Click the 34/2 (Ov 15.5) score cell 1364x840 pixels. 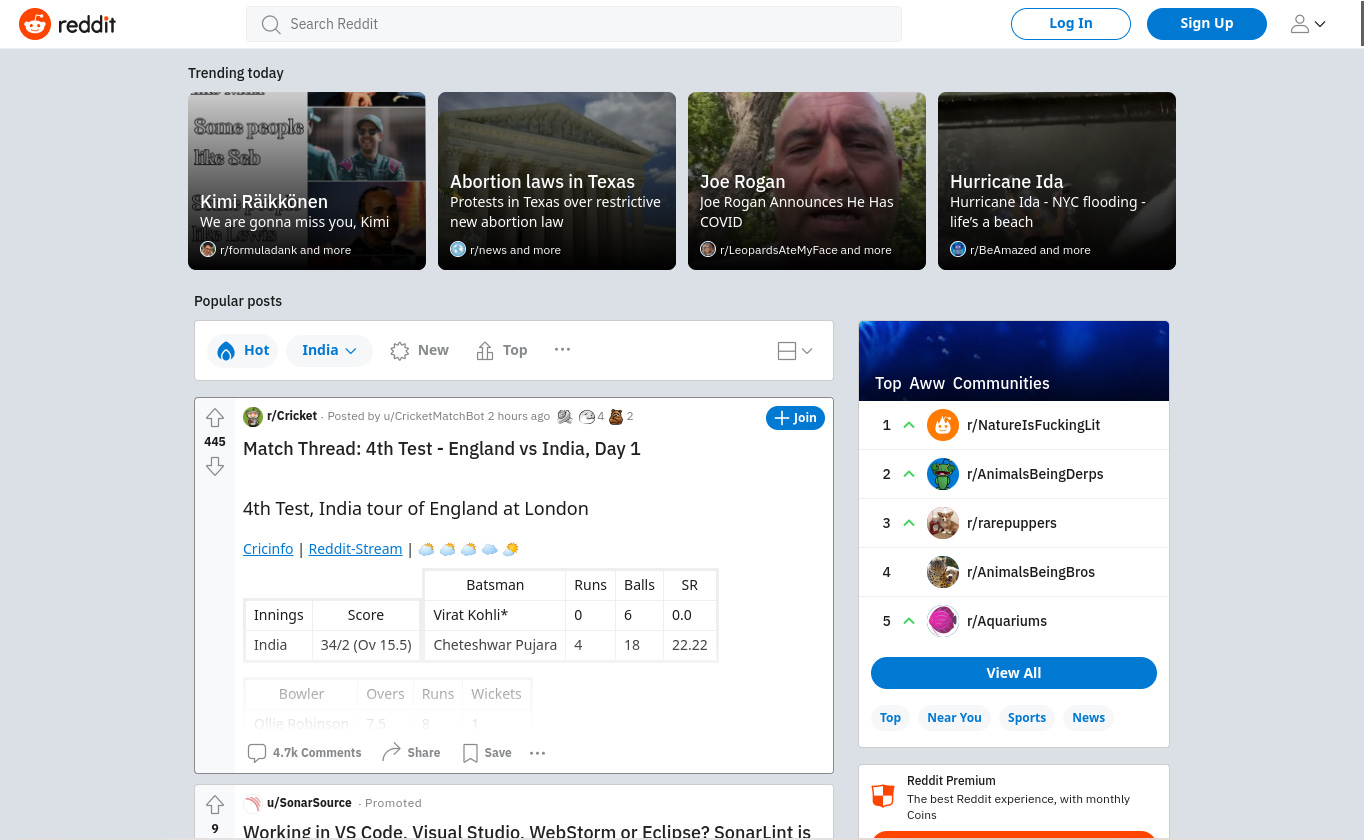[366, 645]
